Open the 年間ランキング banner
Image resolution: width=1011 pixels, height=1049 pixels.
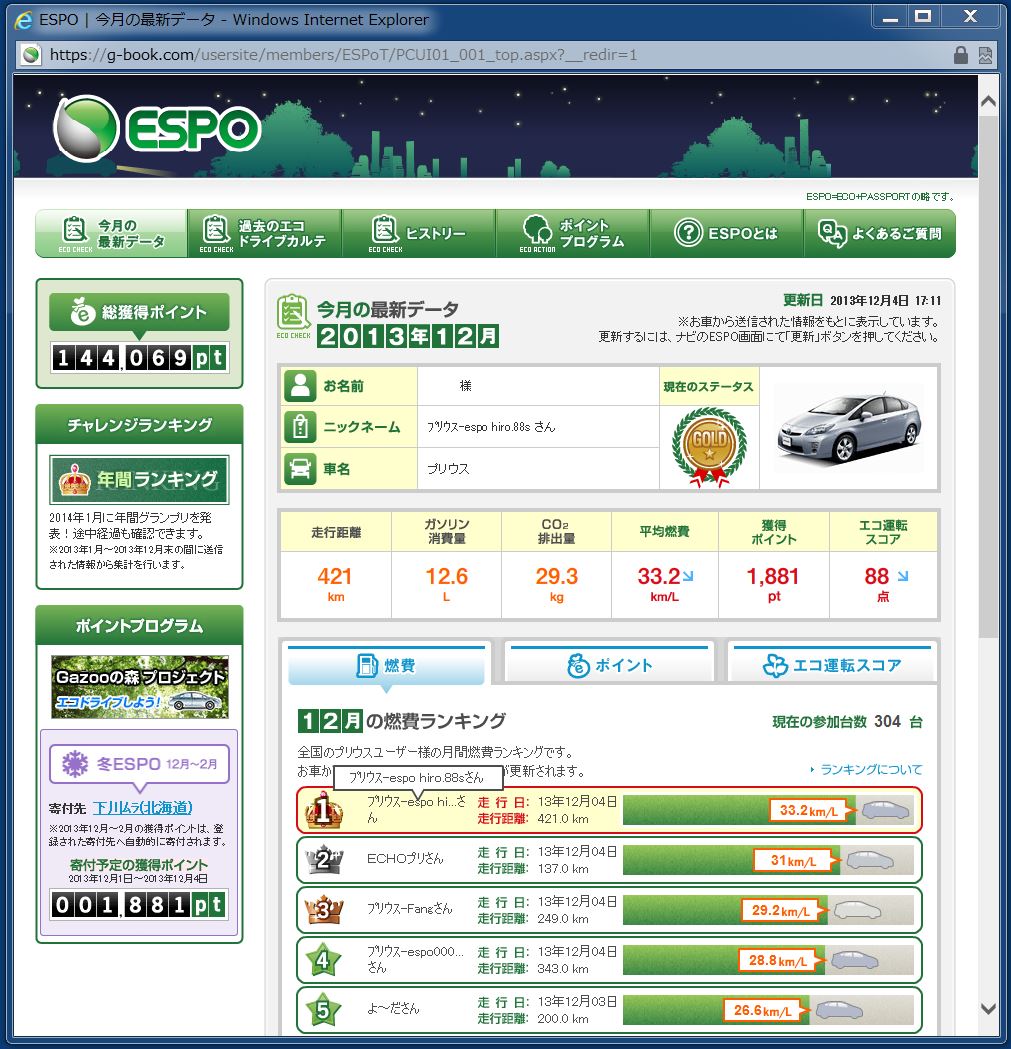[139, 480]
